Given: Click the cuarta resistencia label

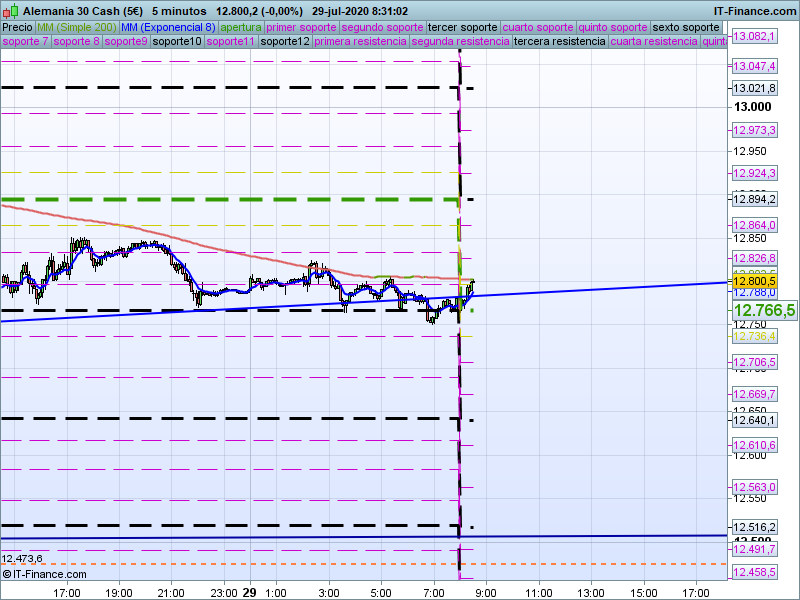Looking at the screenshot, I should pyautogui.click(x=654, y=42).
